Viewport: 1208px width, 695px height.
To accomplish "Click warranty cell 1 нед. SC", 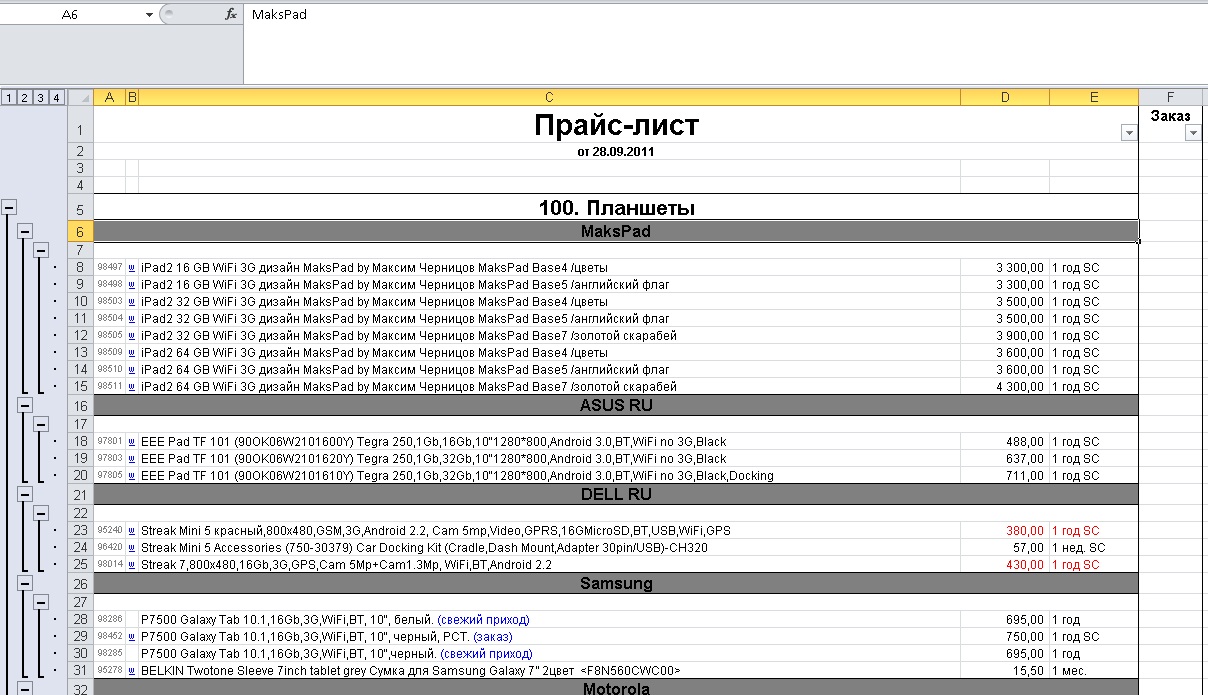I will click(x=1094, y=548).
